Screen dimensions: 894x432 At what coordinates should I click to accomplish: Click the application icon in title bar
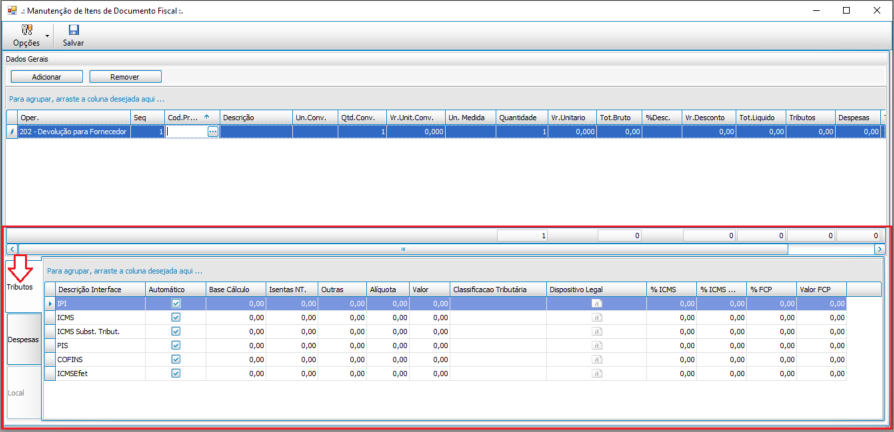pos(13,10)
